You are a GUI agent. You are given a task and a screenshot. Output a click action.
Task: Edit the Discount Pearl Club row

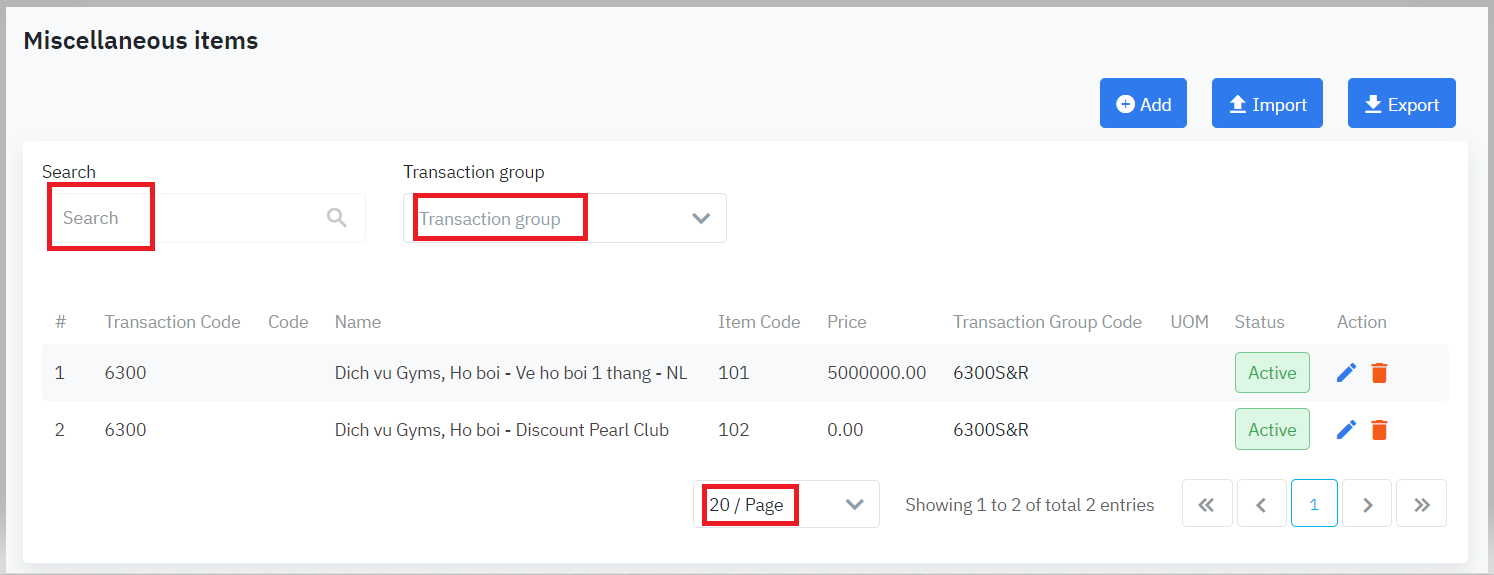[x=1346, y=430]
